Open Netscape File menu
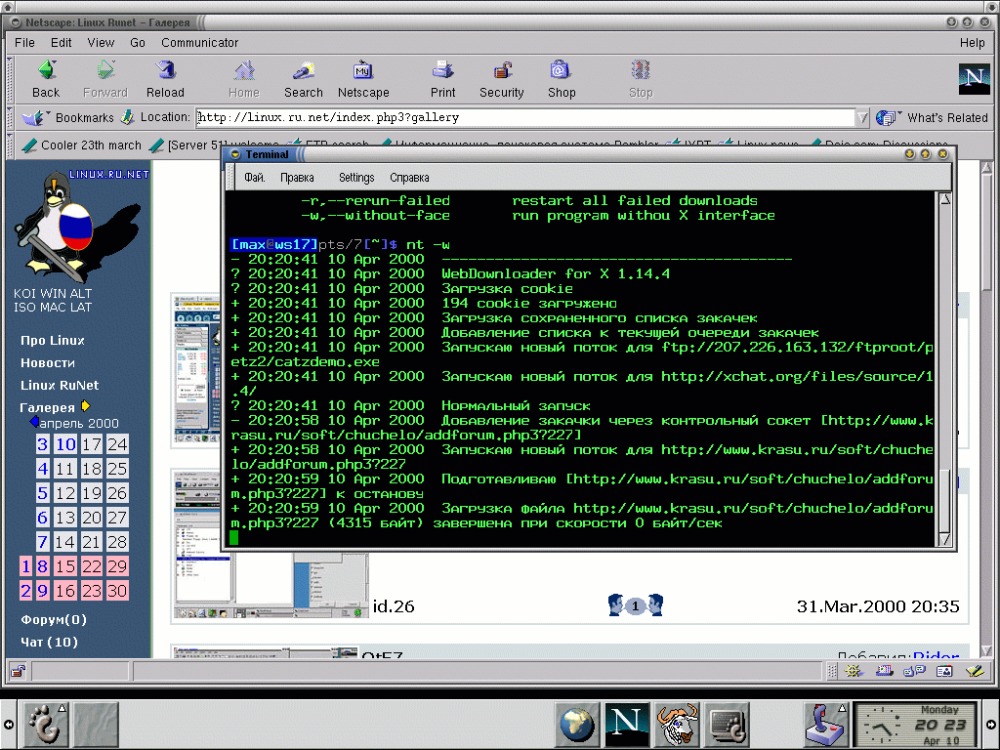1000x750 pixels. (x=24, y=43)
